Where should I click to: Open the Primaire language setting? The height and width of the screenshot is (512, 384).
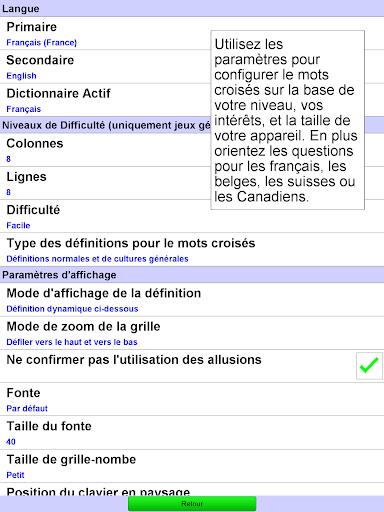[192, 33]
